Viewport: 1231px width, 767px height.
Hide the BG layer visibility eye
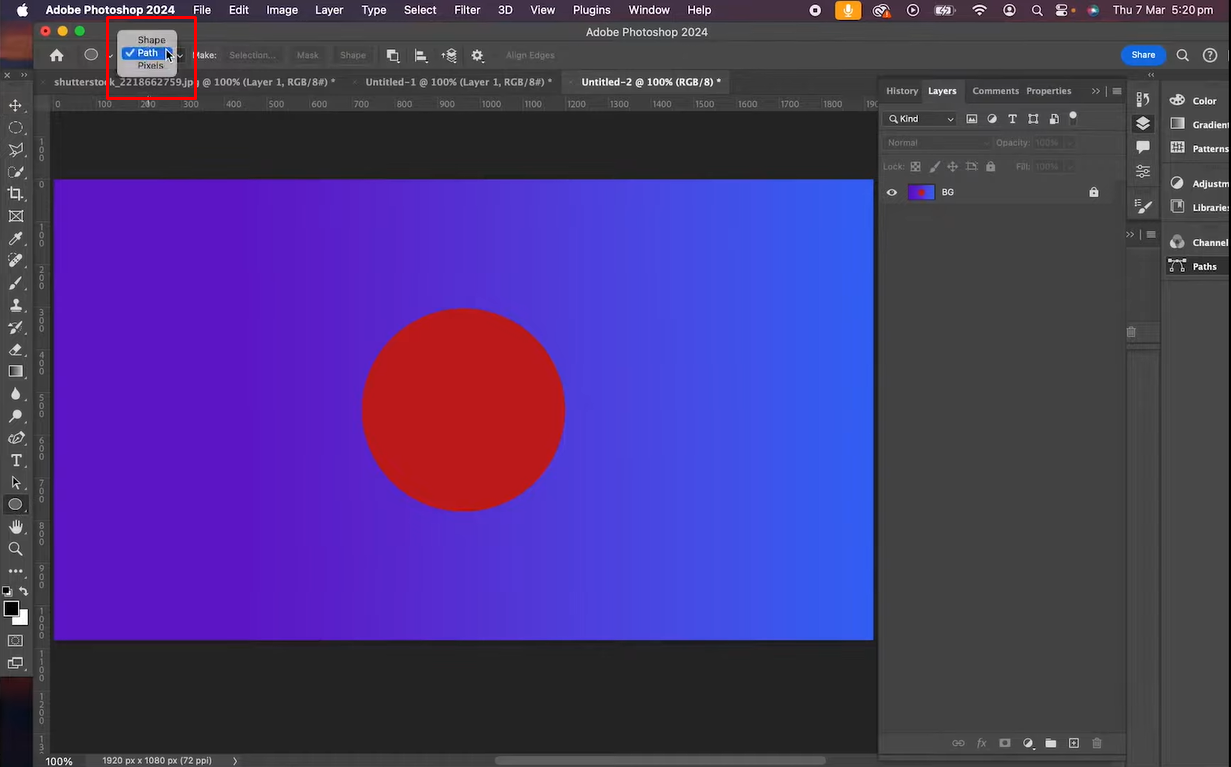(891, 191)
